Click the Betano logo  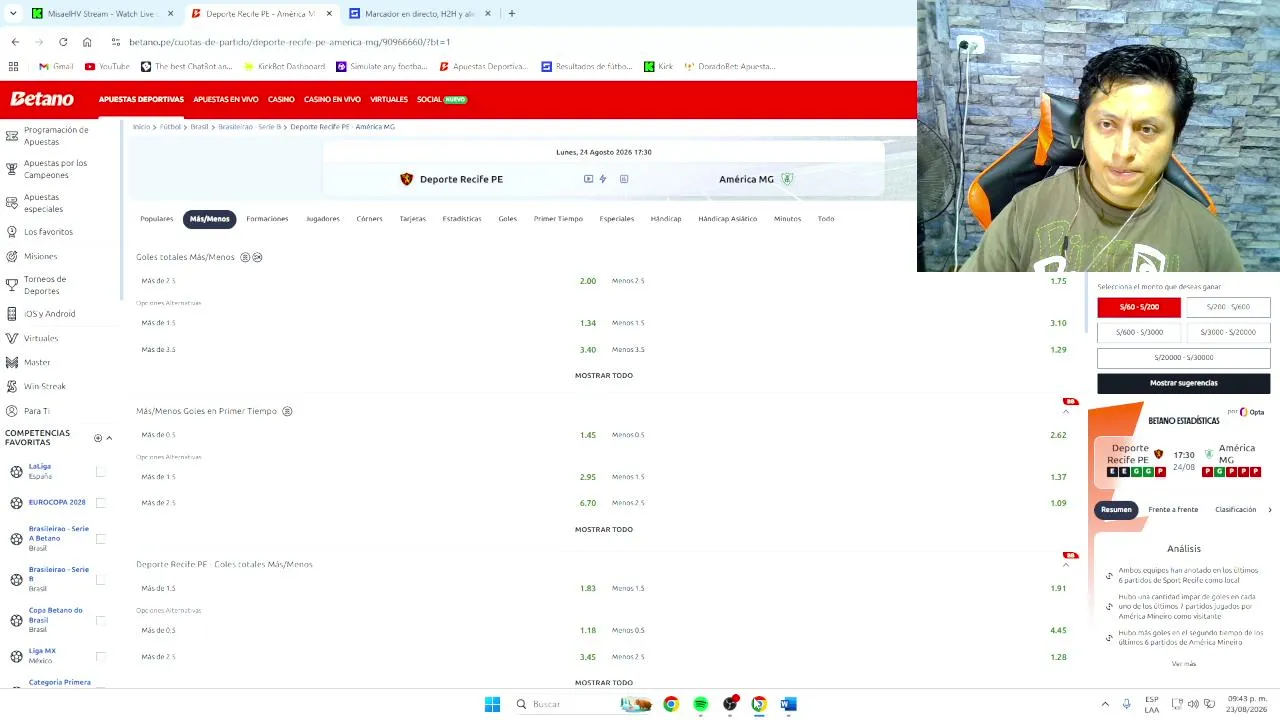[x=42, y=99]
